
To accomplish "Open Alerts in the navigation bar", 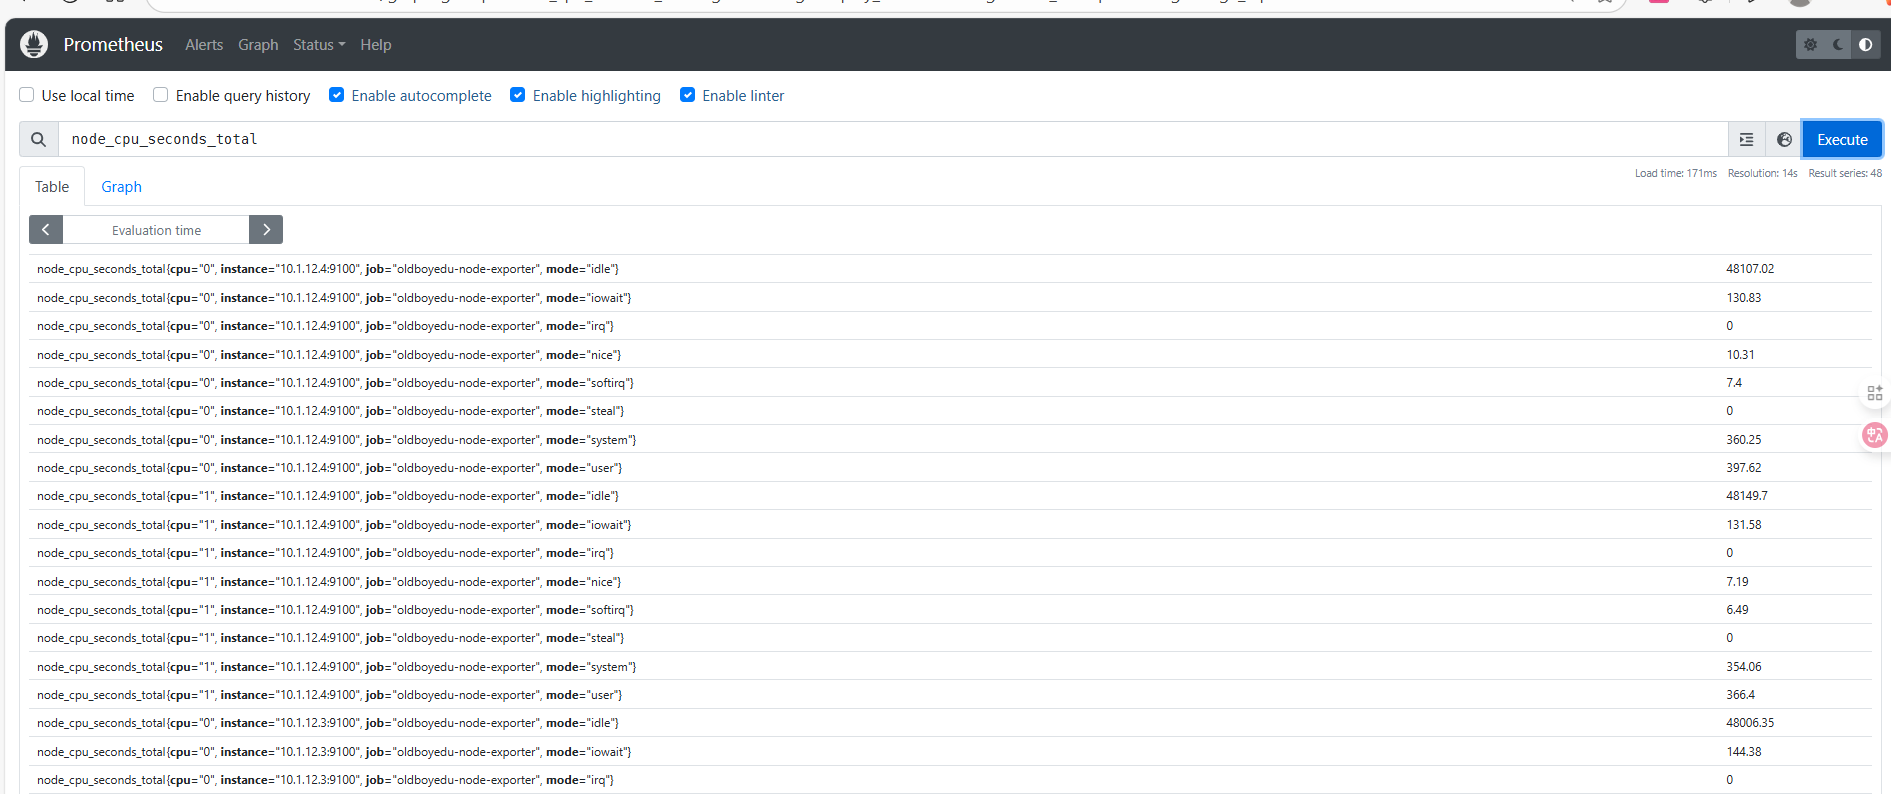I will [204, 45].
